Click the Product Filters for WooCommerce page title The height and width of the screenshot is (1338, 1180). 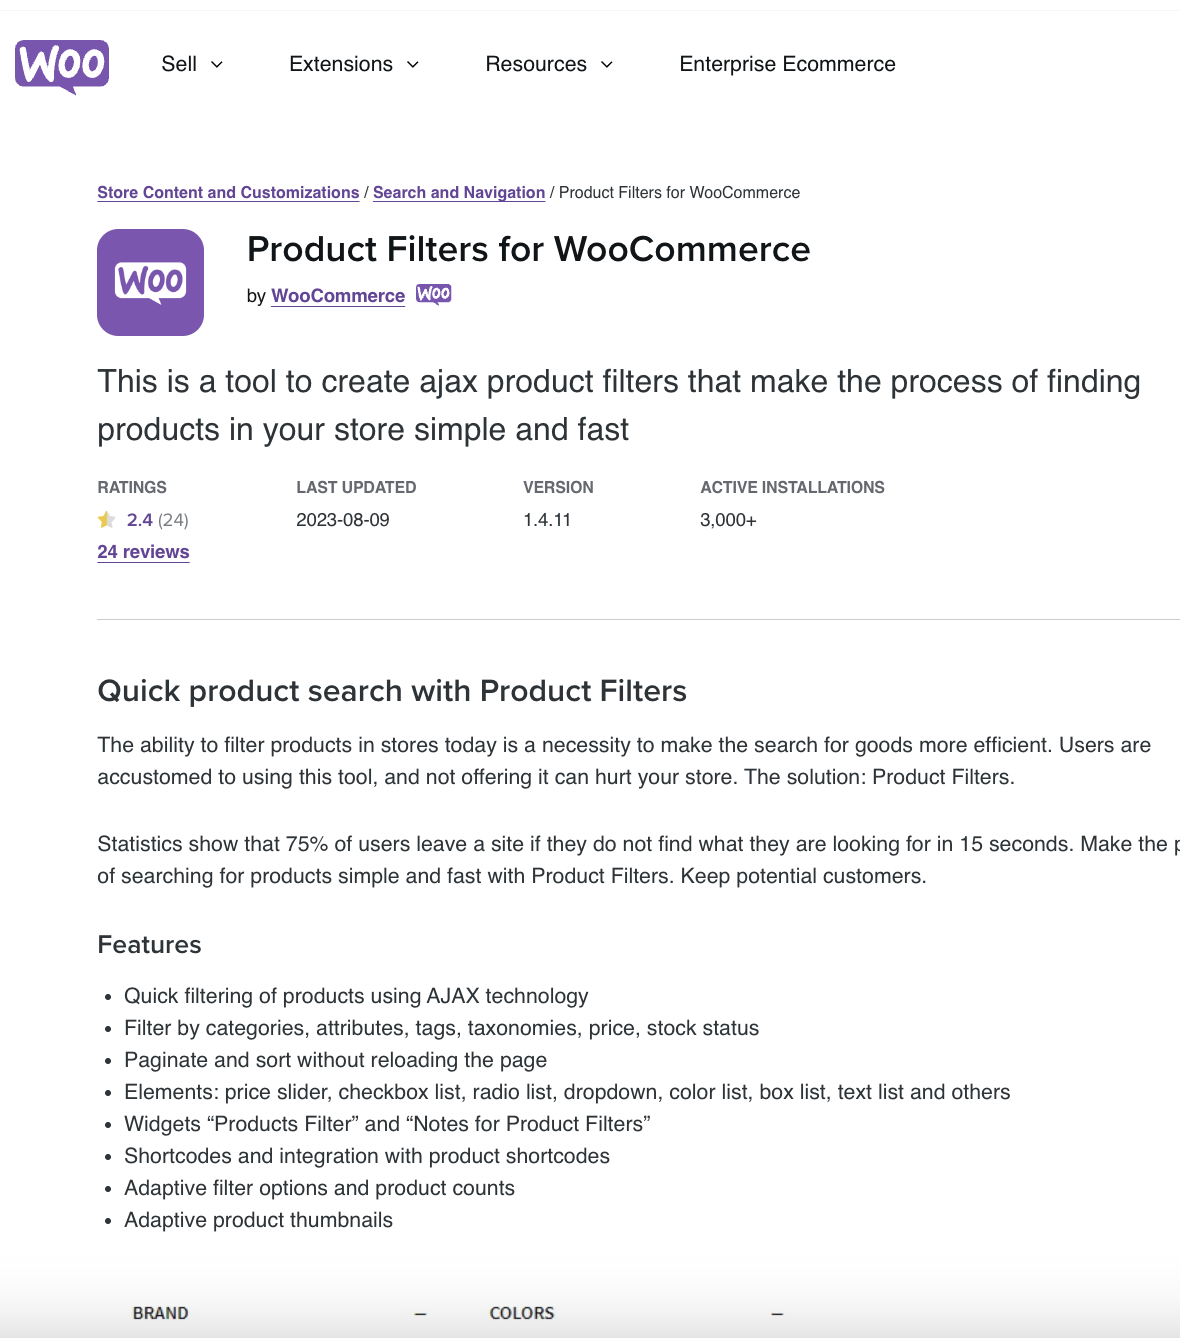529,249
